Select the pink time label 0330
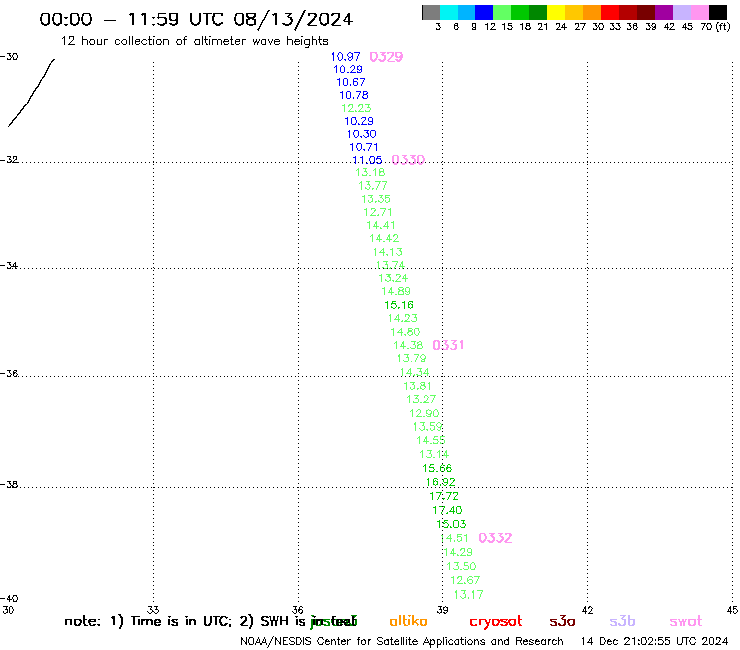 click(x=408, y=160)
